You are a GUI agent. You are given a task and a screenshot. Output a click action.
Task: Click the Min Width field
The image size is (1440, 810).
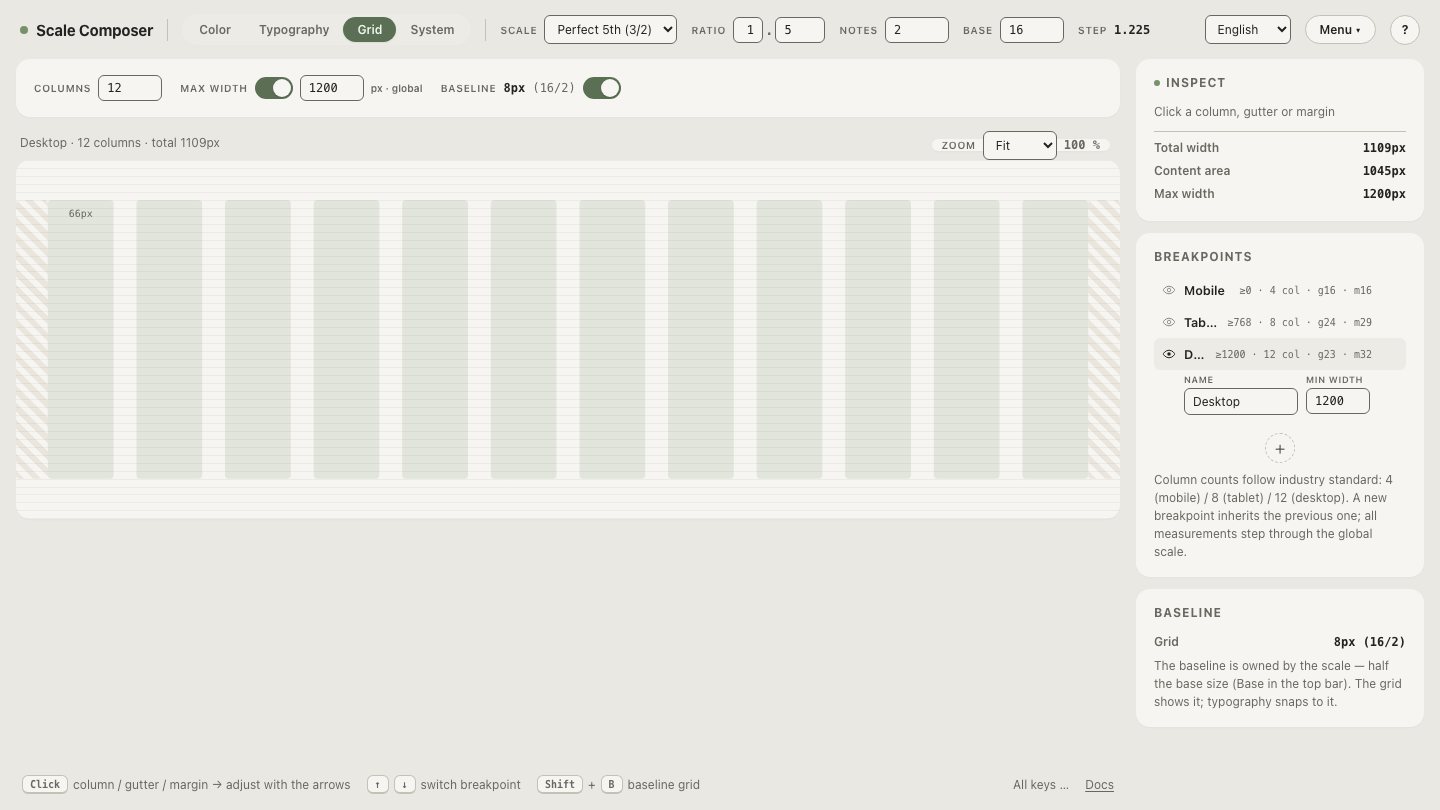pyautogui.click(x=1338, y=401)
